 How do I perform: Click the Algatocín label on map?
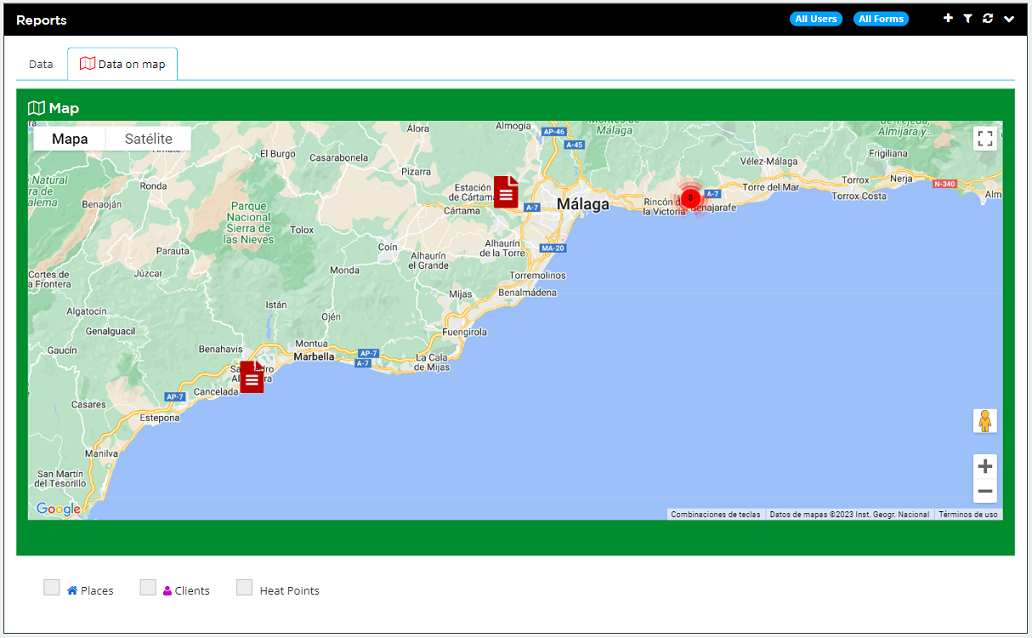tap(86, 311)
